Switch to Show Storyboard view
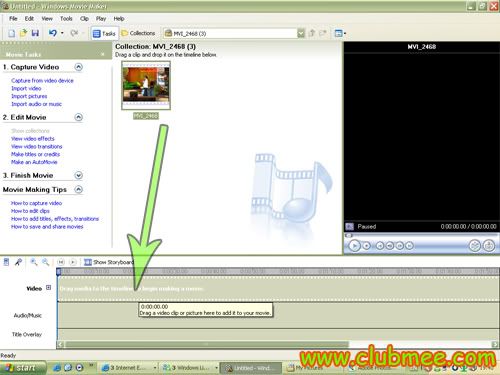 tap(108, 262)
